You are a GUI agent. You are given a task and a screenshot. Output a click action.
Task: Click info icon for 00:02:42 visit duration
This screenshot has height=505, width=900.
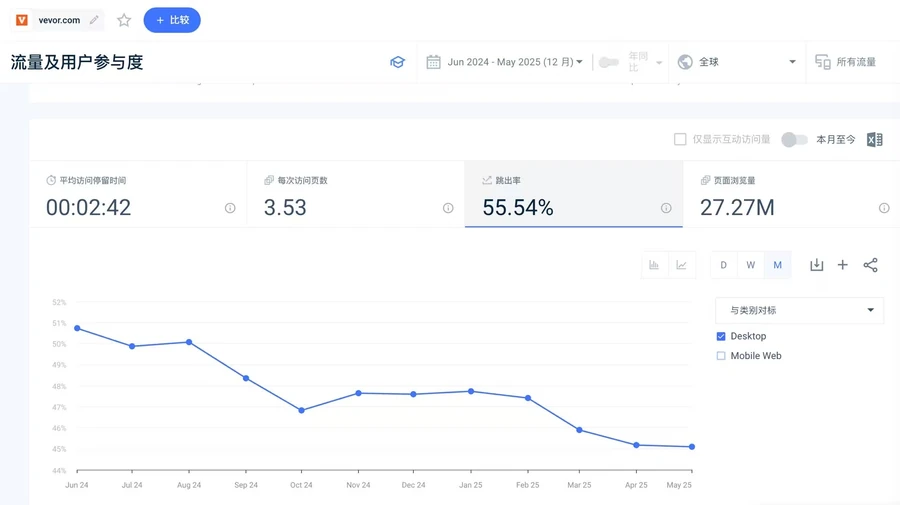[x=230, y=208]
